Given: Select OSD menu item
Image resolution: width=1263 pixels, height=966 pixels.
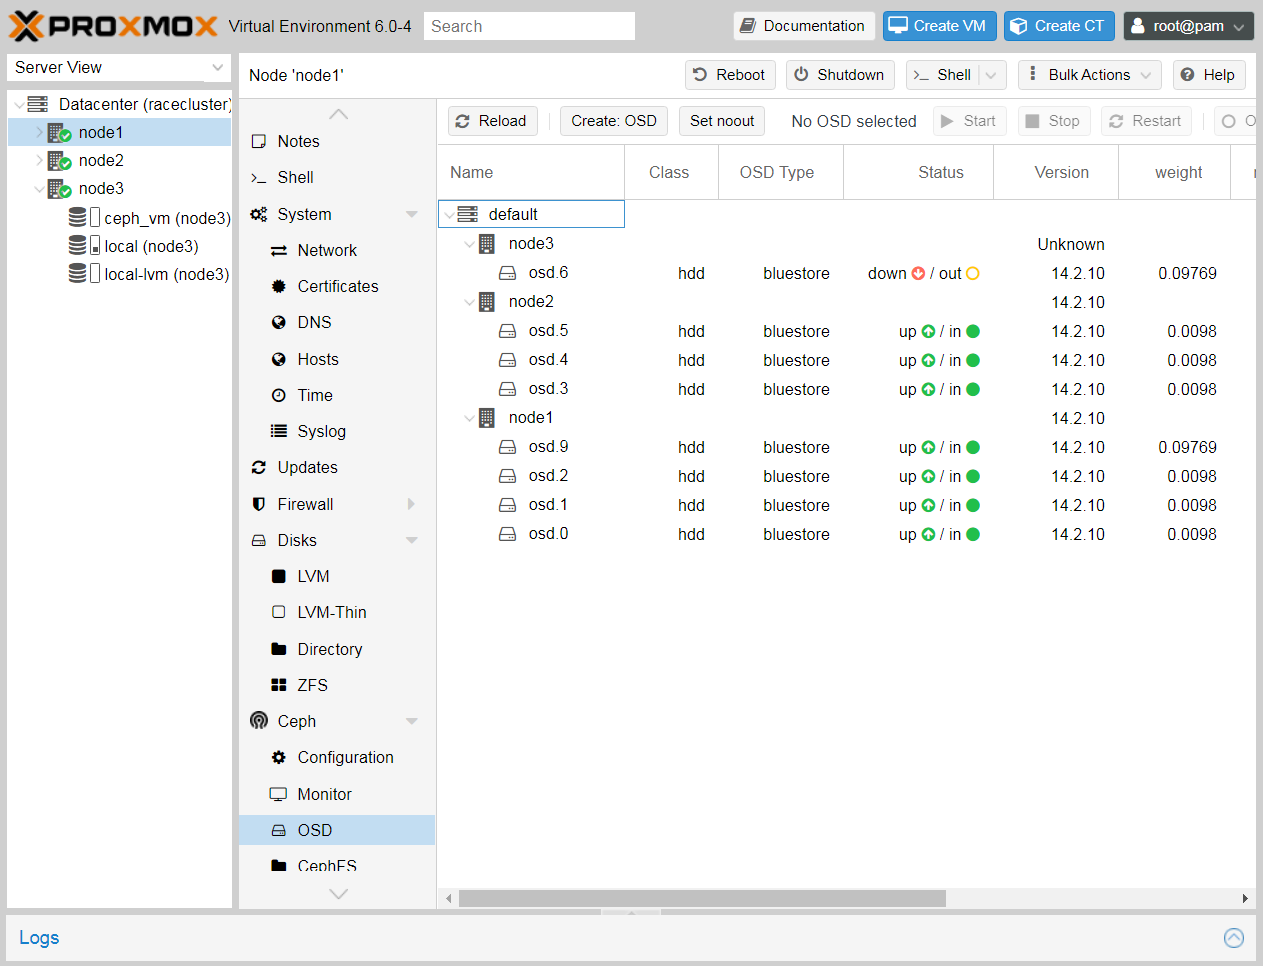Looking at the screenshot, I should (337, 830).
